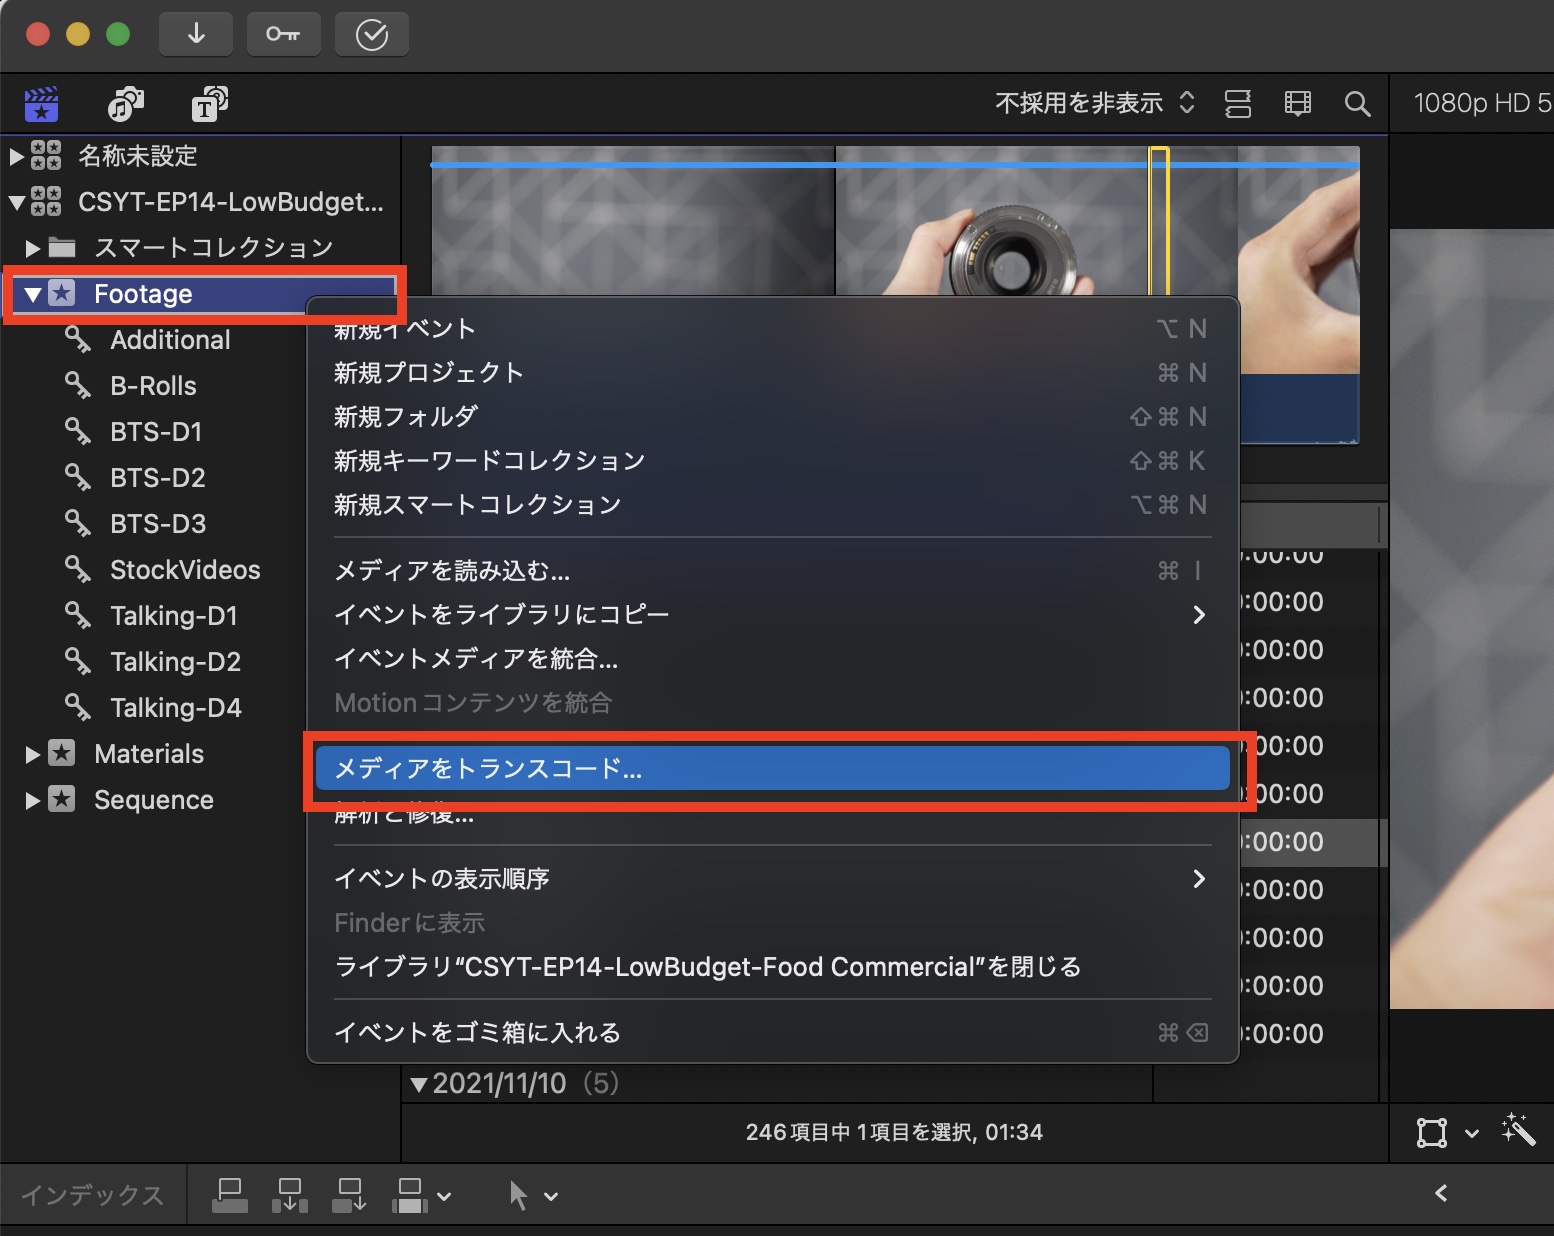Expand the Materials event
1554x1236 pixels.
pos(33,754)
